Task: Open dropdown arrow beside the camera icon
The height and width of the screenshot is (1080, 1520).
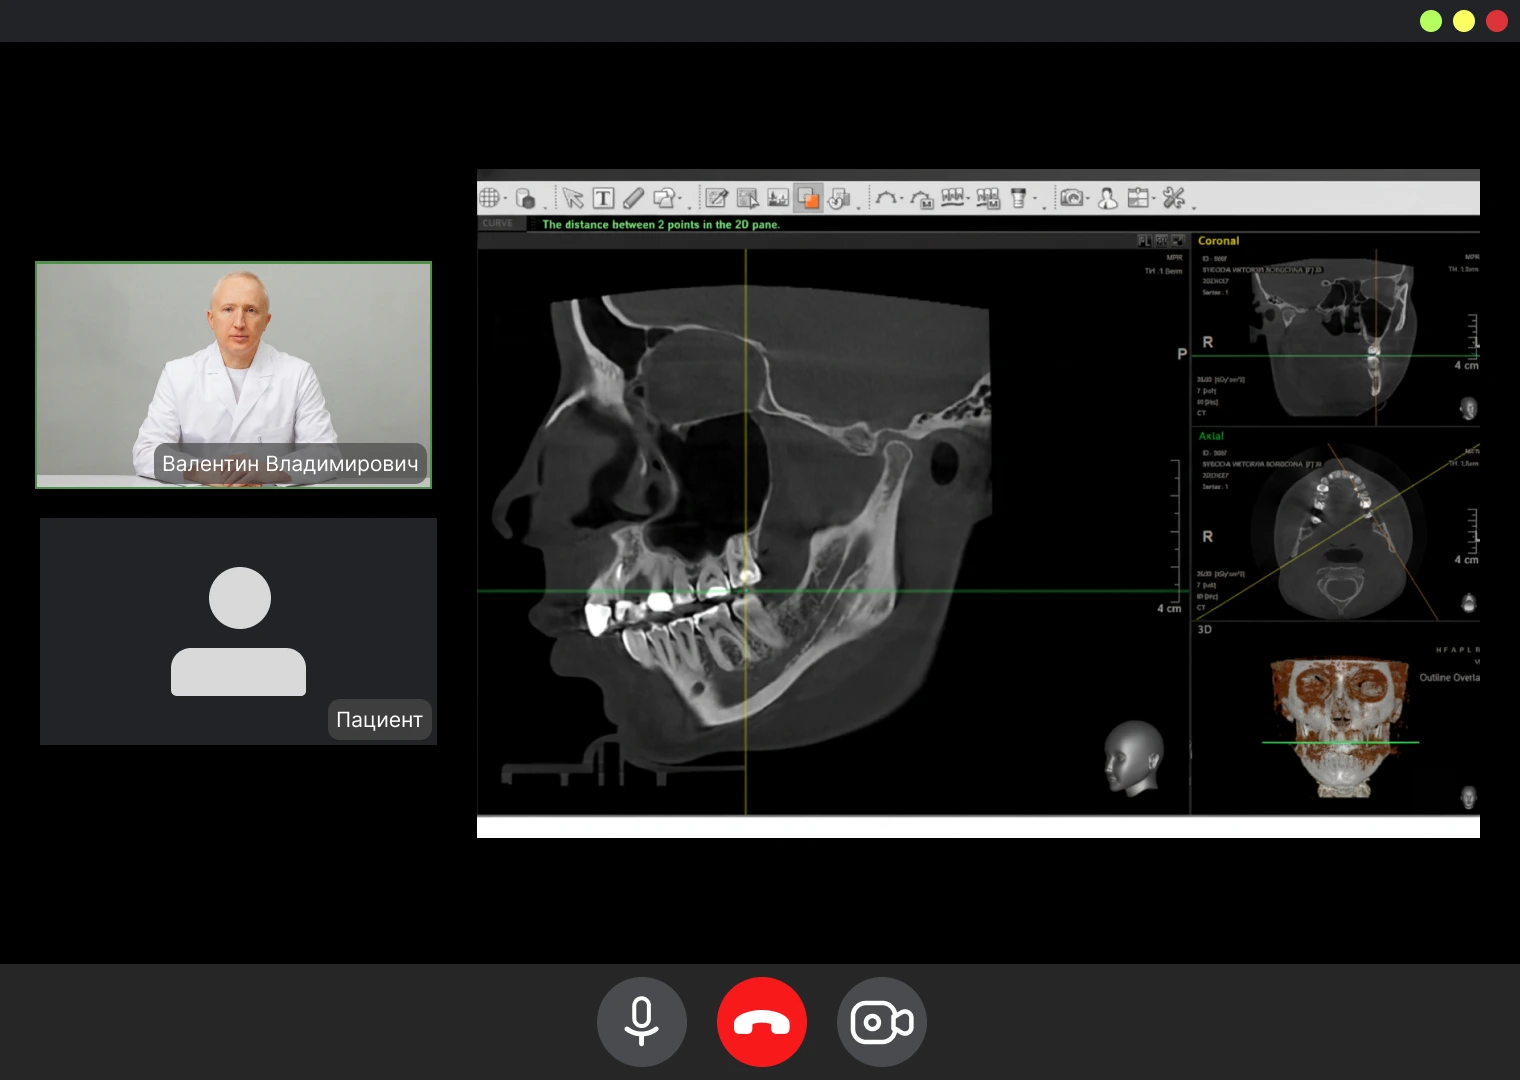Action: click(1088, 199)
